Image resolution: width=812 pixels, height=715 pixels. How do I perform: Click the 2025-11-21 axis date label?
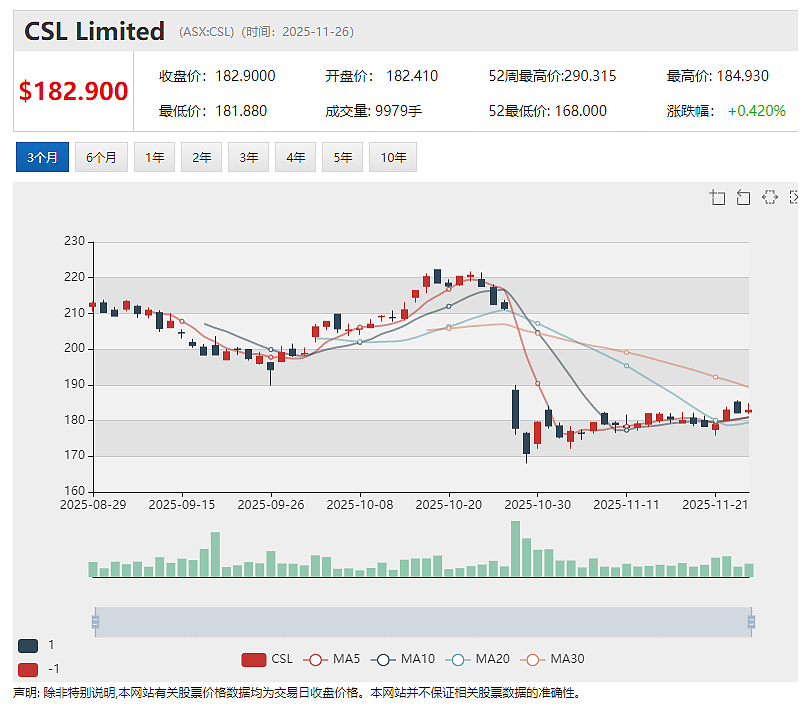pos(715,505)
